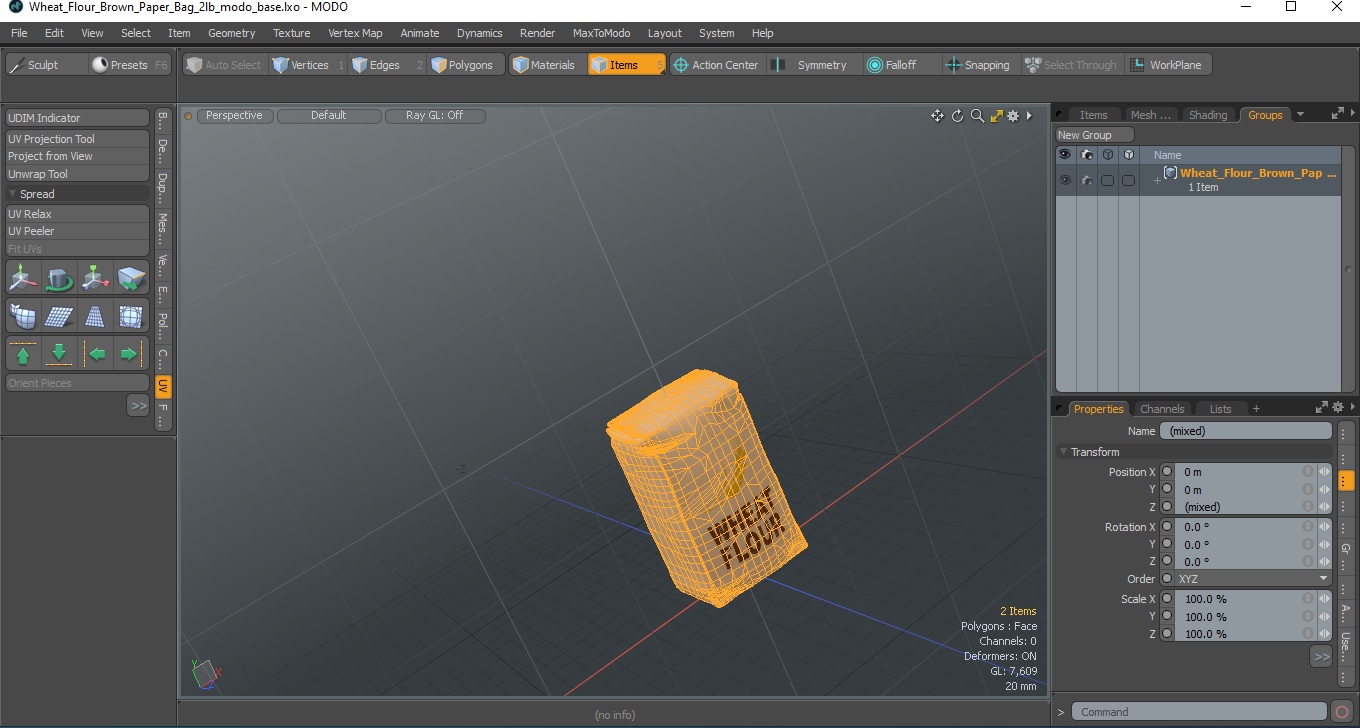
Task: Align UVs up with green up arrow
Action: pyautogui.click(x=23, y=354)
